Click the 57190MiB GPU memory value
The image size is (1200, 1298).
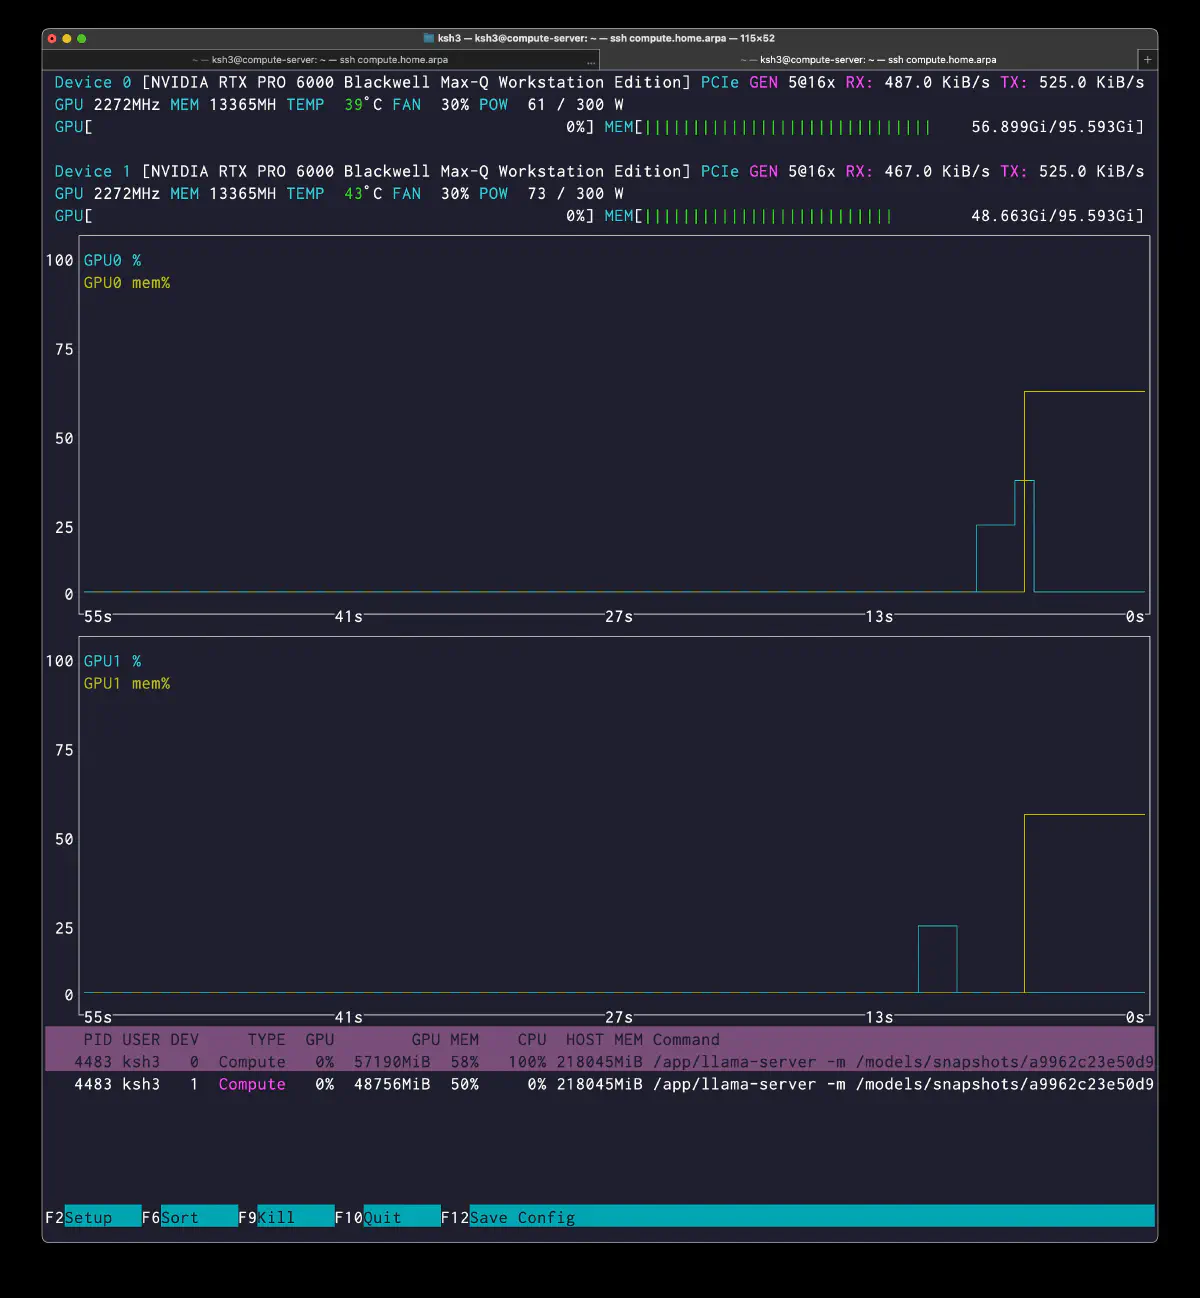[392, 1062]
